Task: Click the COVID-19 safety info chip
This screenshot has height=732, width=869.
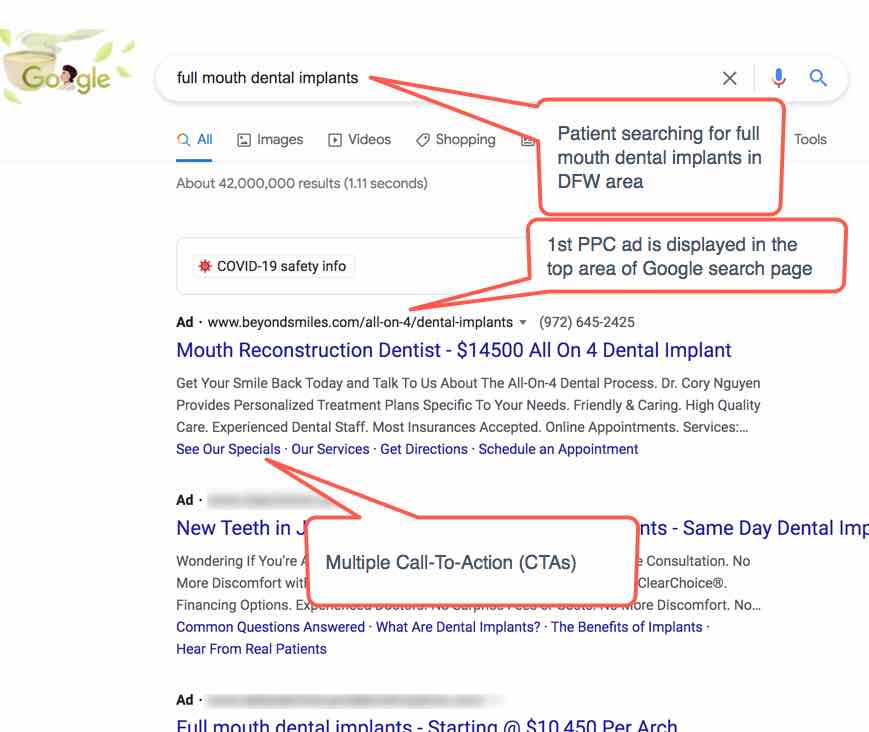Action: click(273, 267)
